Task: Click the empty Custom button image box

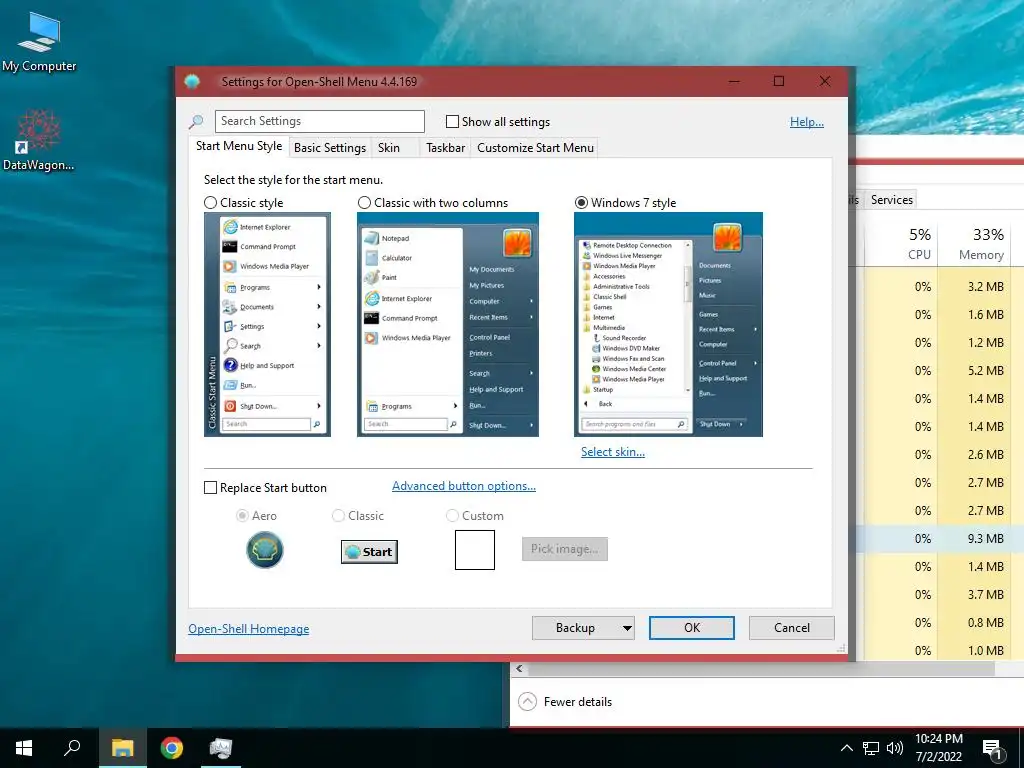Action: tap(475, 550)
